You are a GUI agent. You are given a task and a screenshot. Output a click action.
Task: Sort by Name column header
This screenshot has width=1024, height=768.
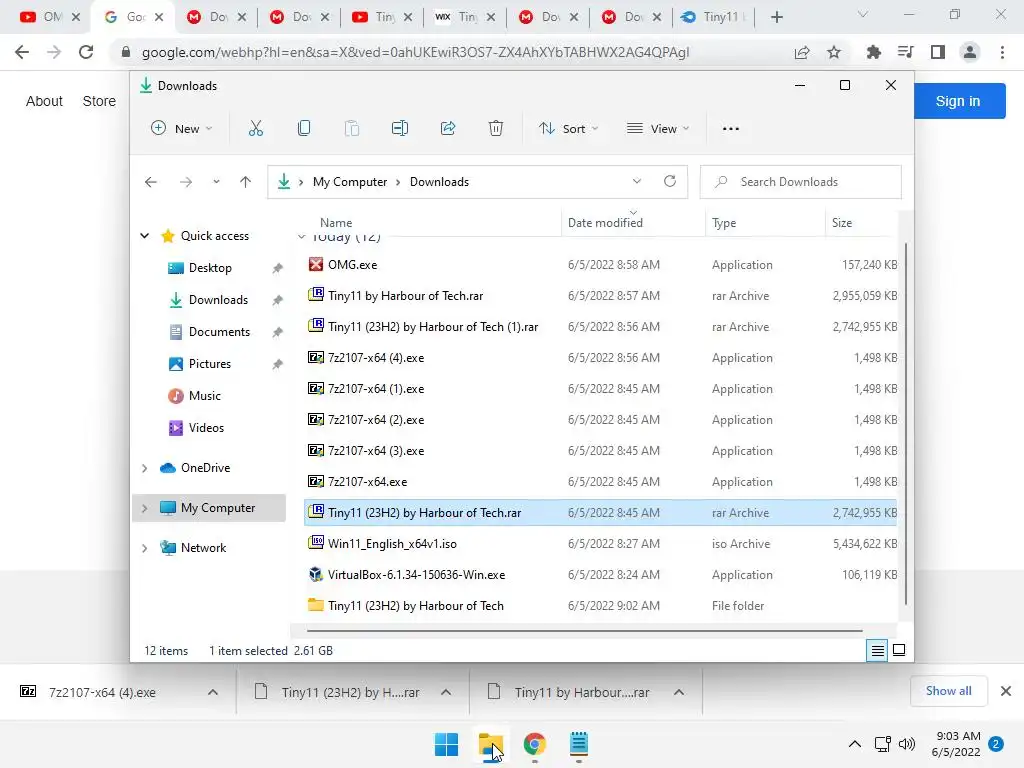(x=336, y=223)
